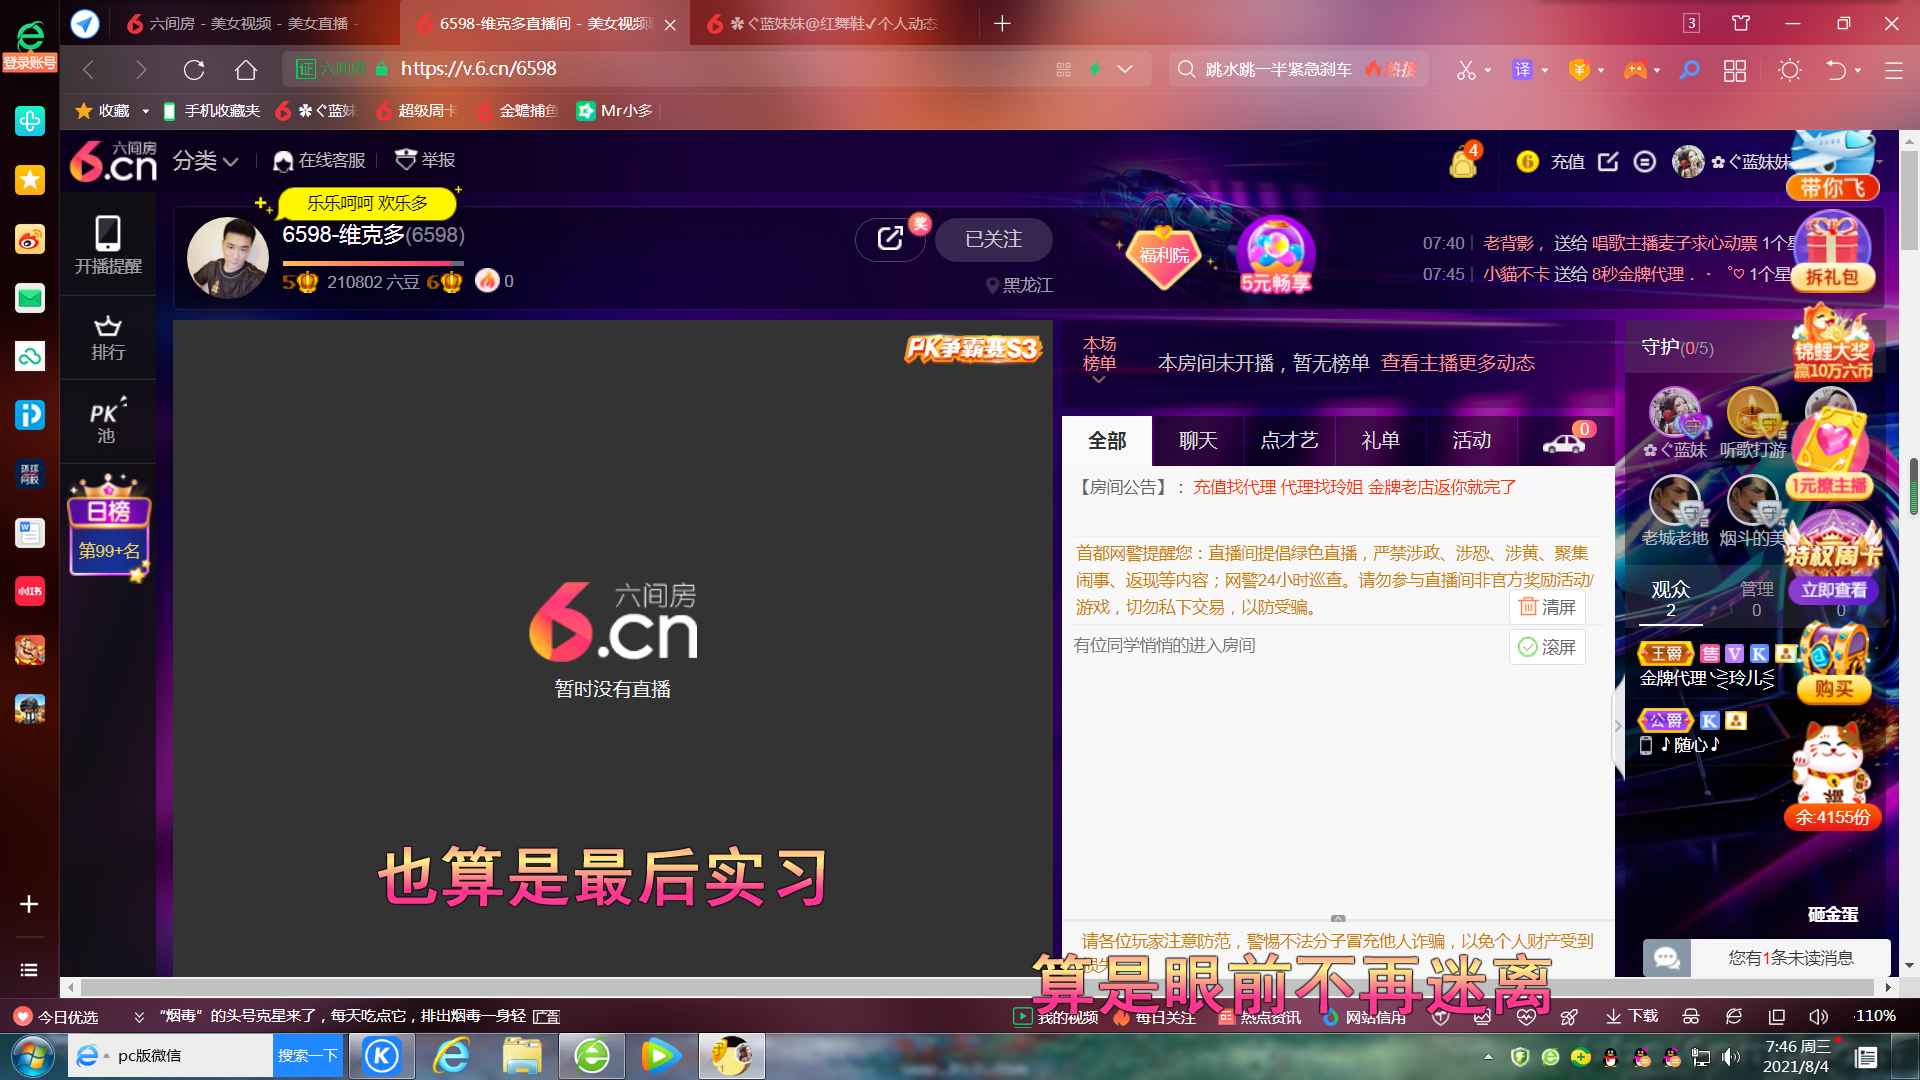
Task: Switch to the 聊天 tab
Action: coord(1198,440)
